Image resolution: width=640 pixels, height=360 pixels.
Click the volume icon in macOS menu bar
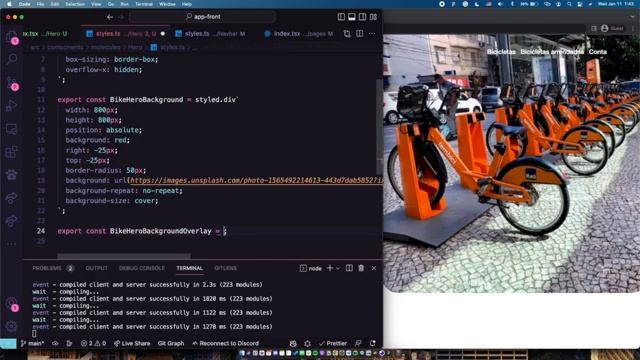click(x=500, y=4)
